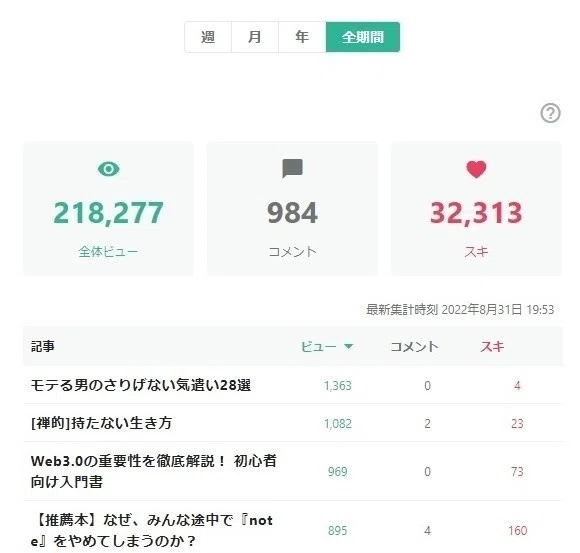Switch to the 月 period tab
Viewport: 580px width, 553px height.
pyautogui.click(x=255, y=37)
